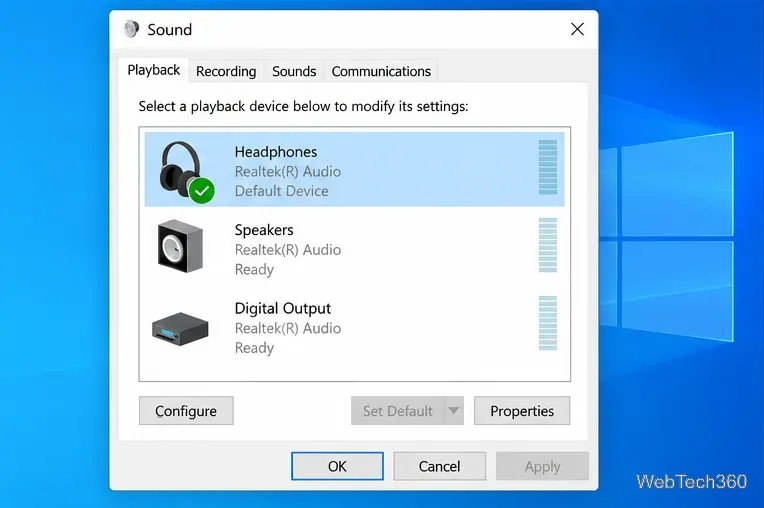Click the Speakers volume level meter

548,245
